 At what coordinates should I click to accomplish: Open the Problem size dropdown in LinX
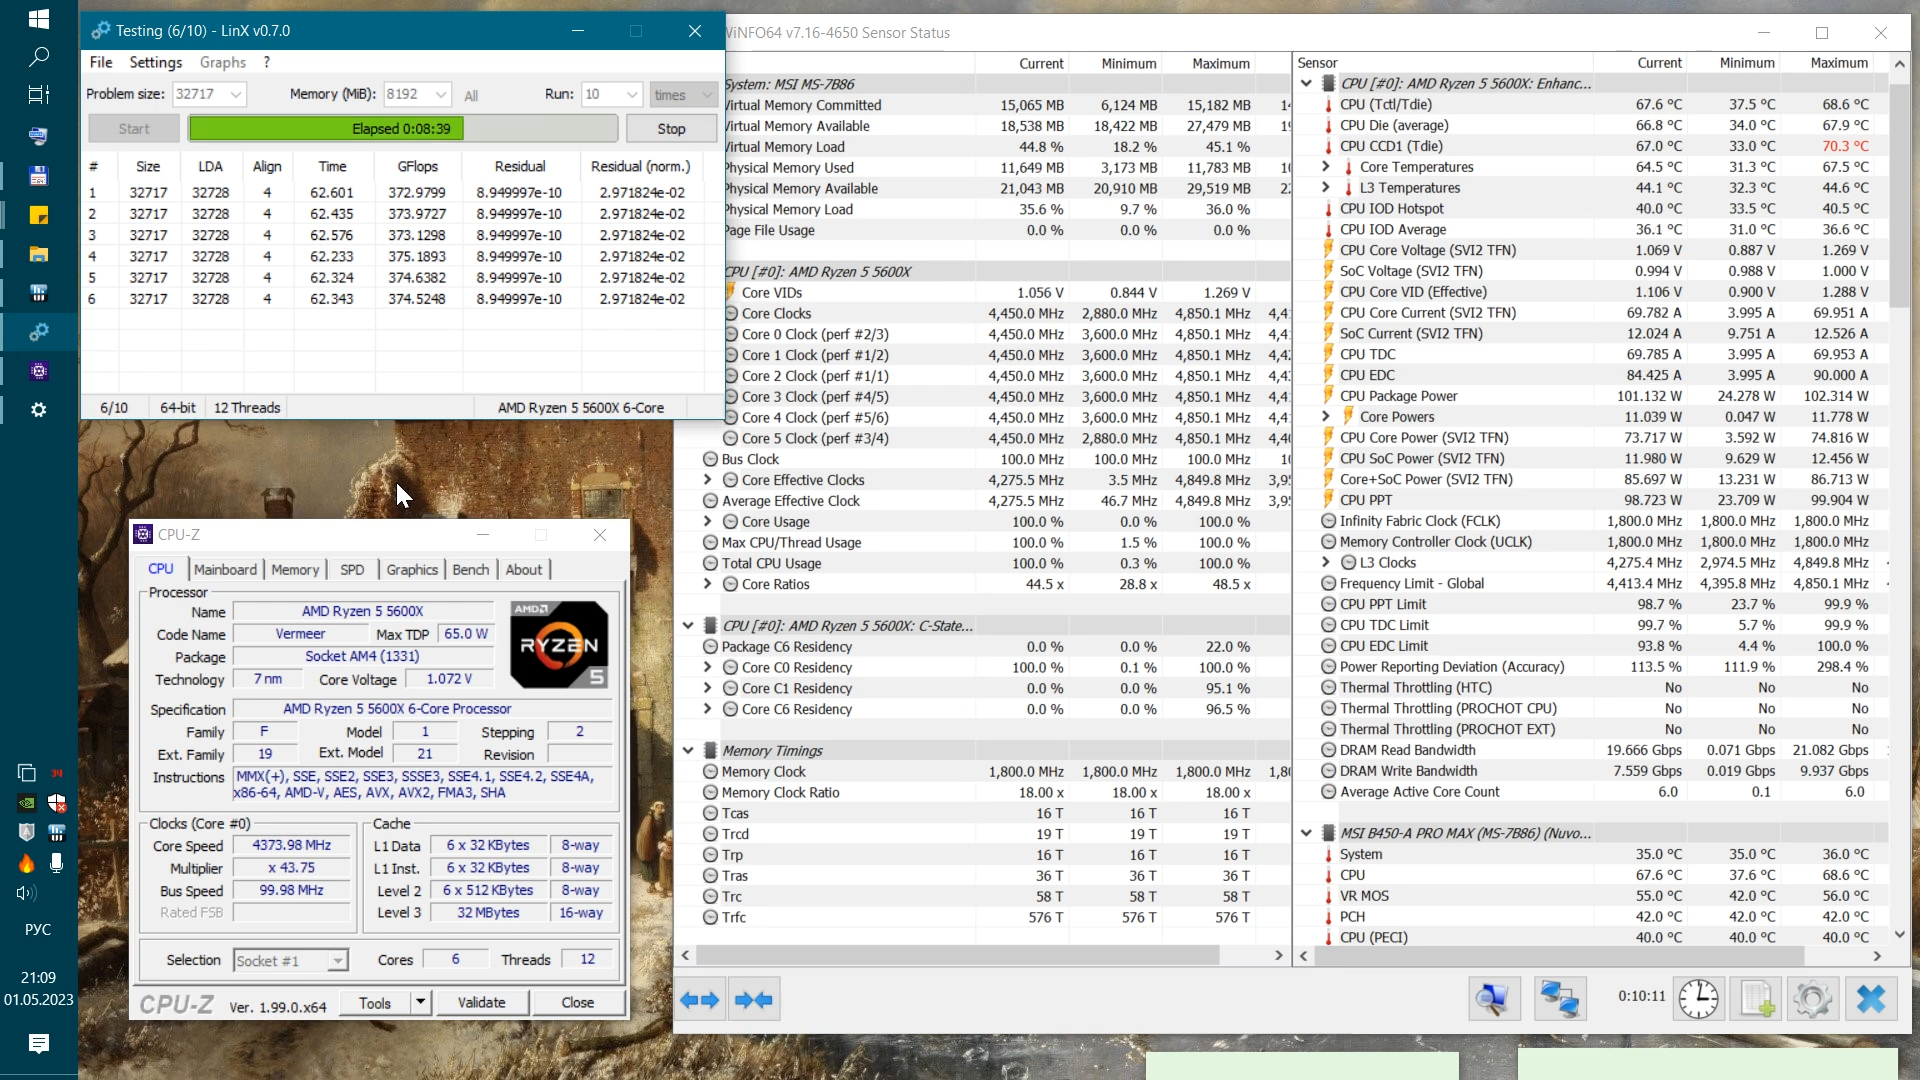[x=236, y=94]
